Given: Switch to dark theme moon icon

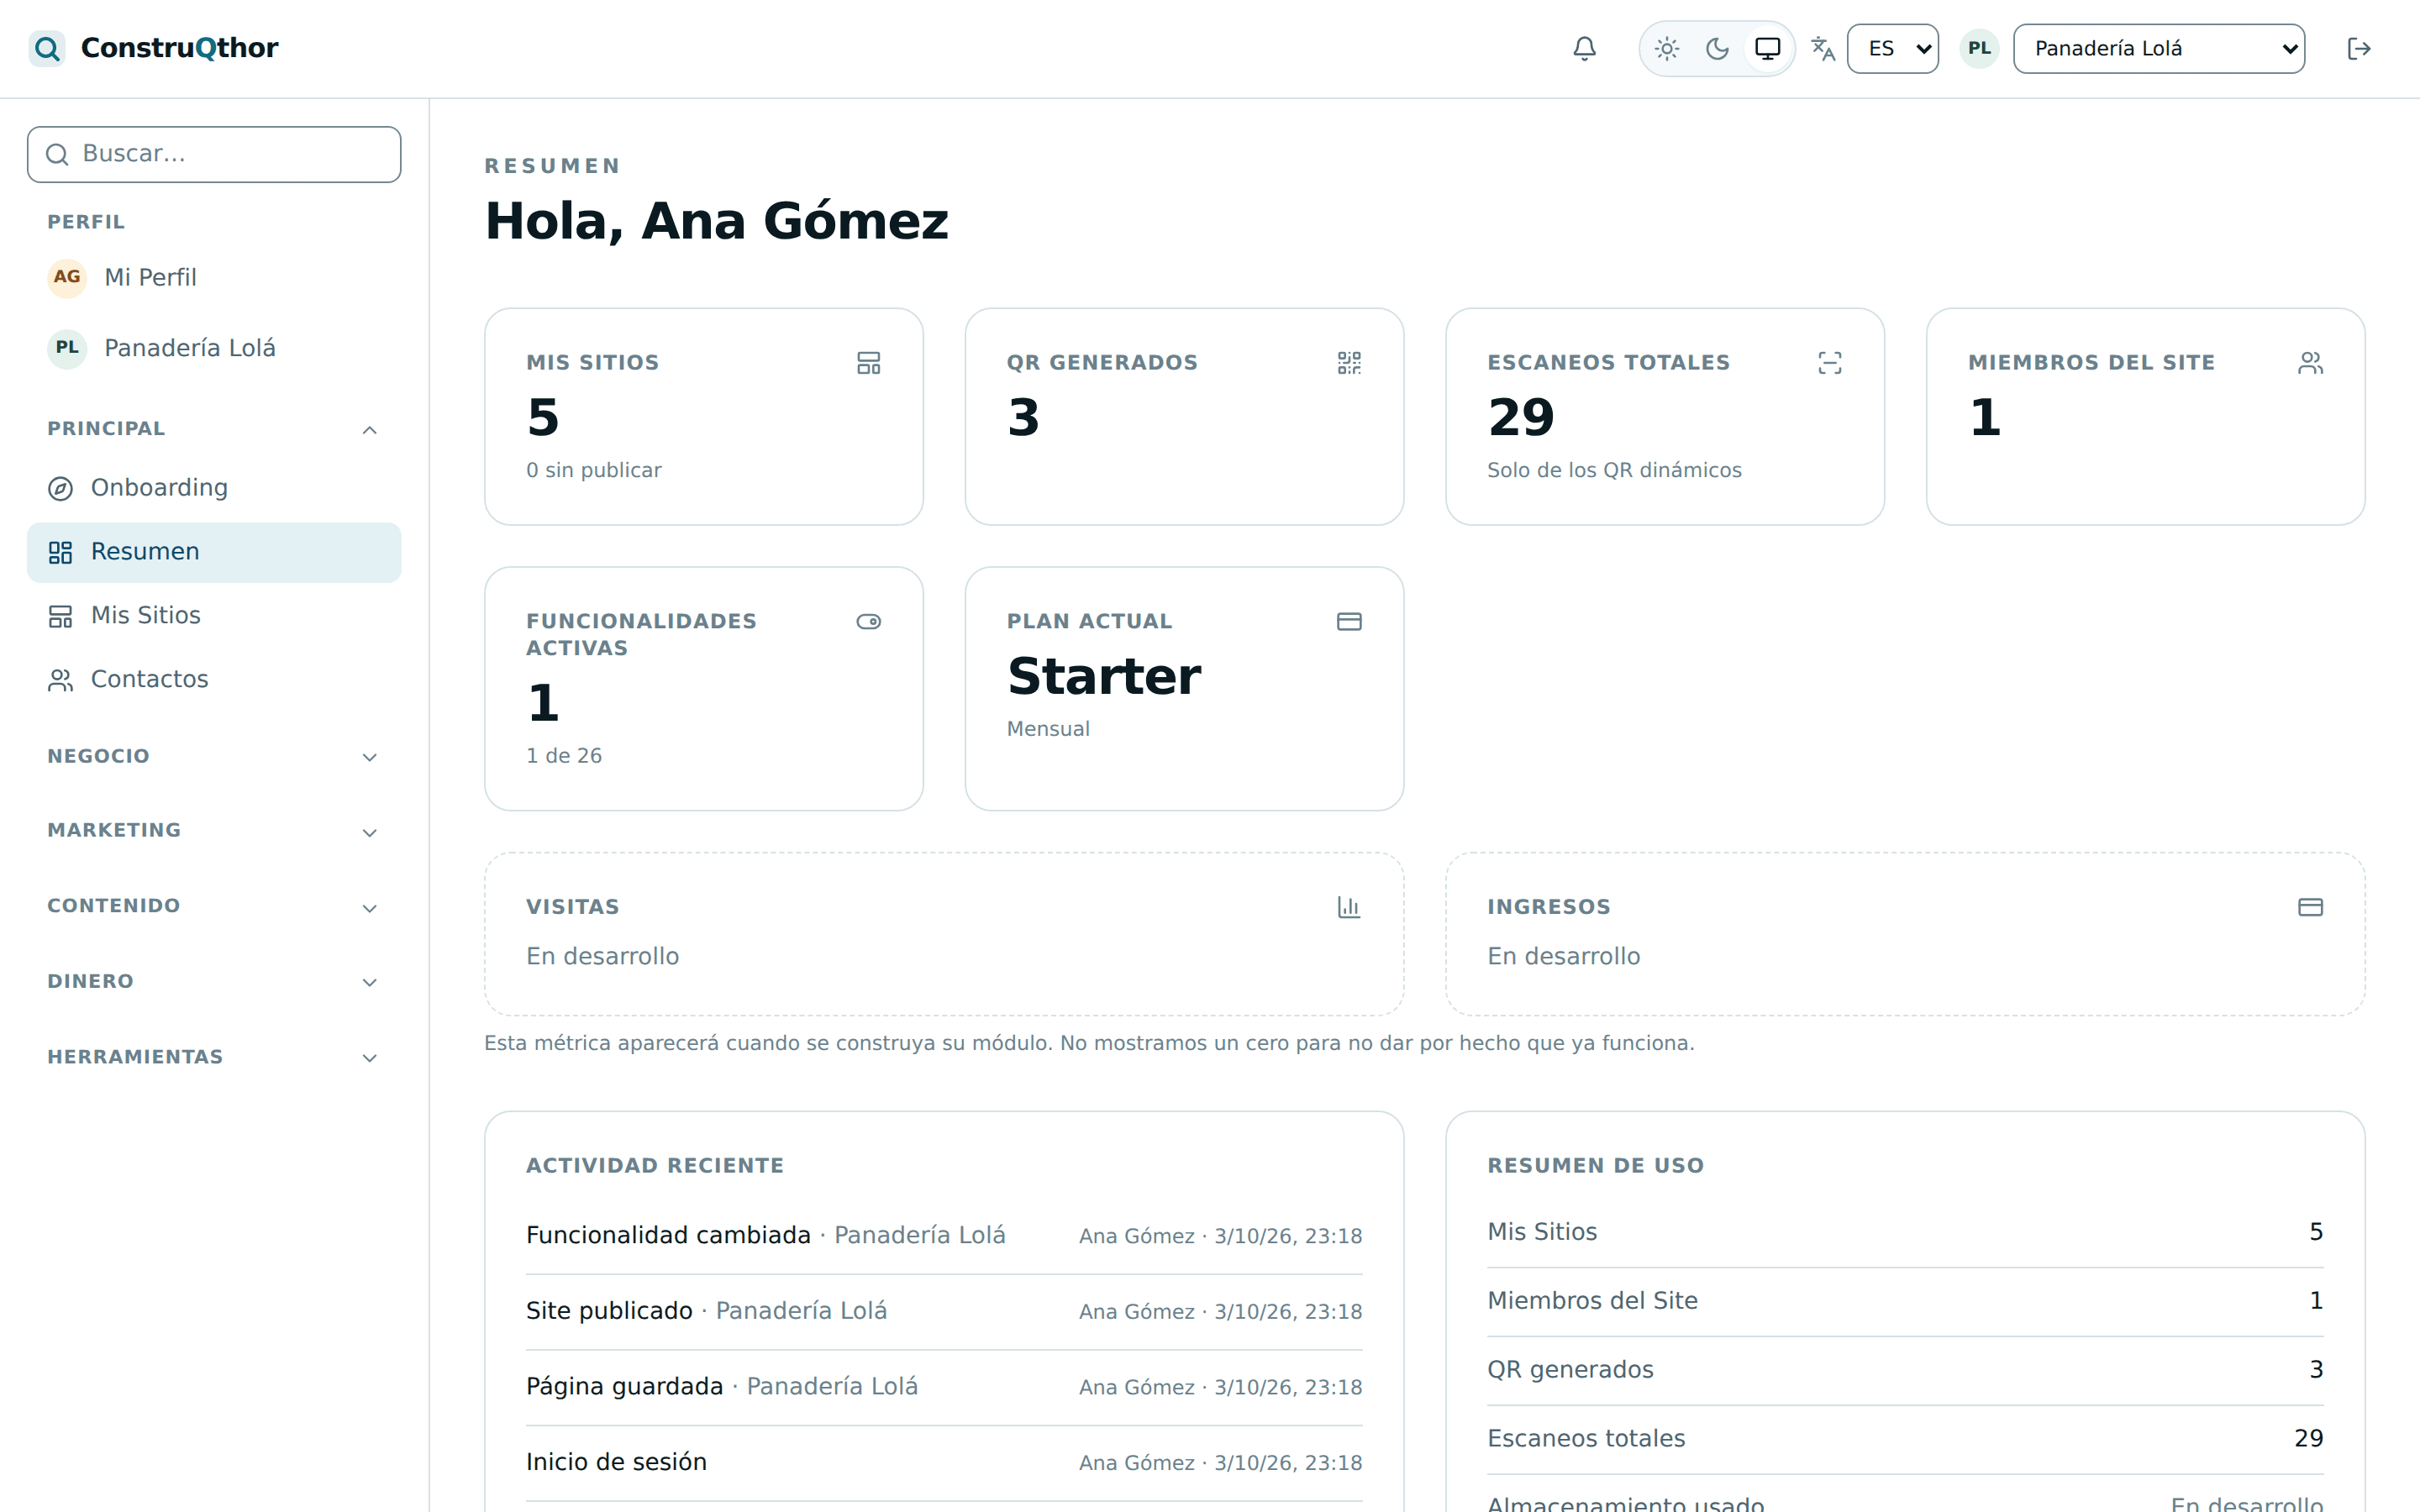Looking at the screenshot, I should 1717,48.
